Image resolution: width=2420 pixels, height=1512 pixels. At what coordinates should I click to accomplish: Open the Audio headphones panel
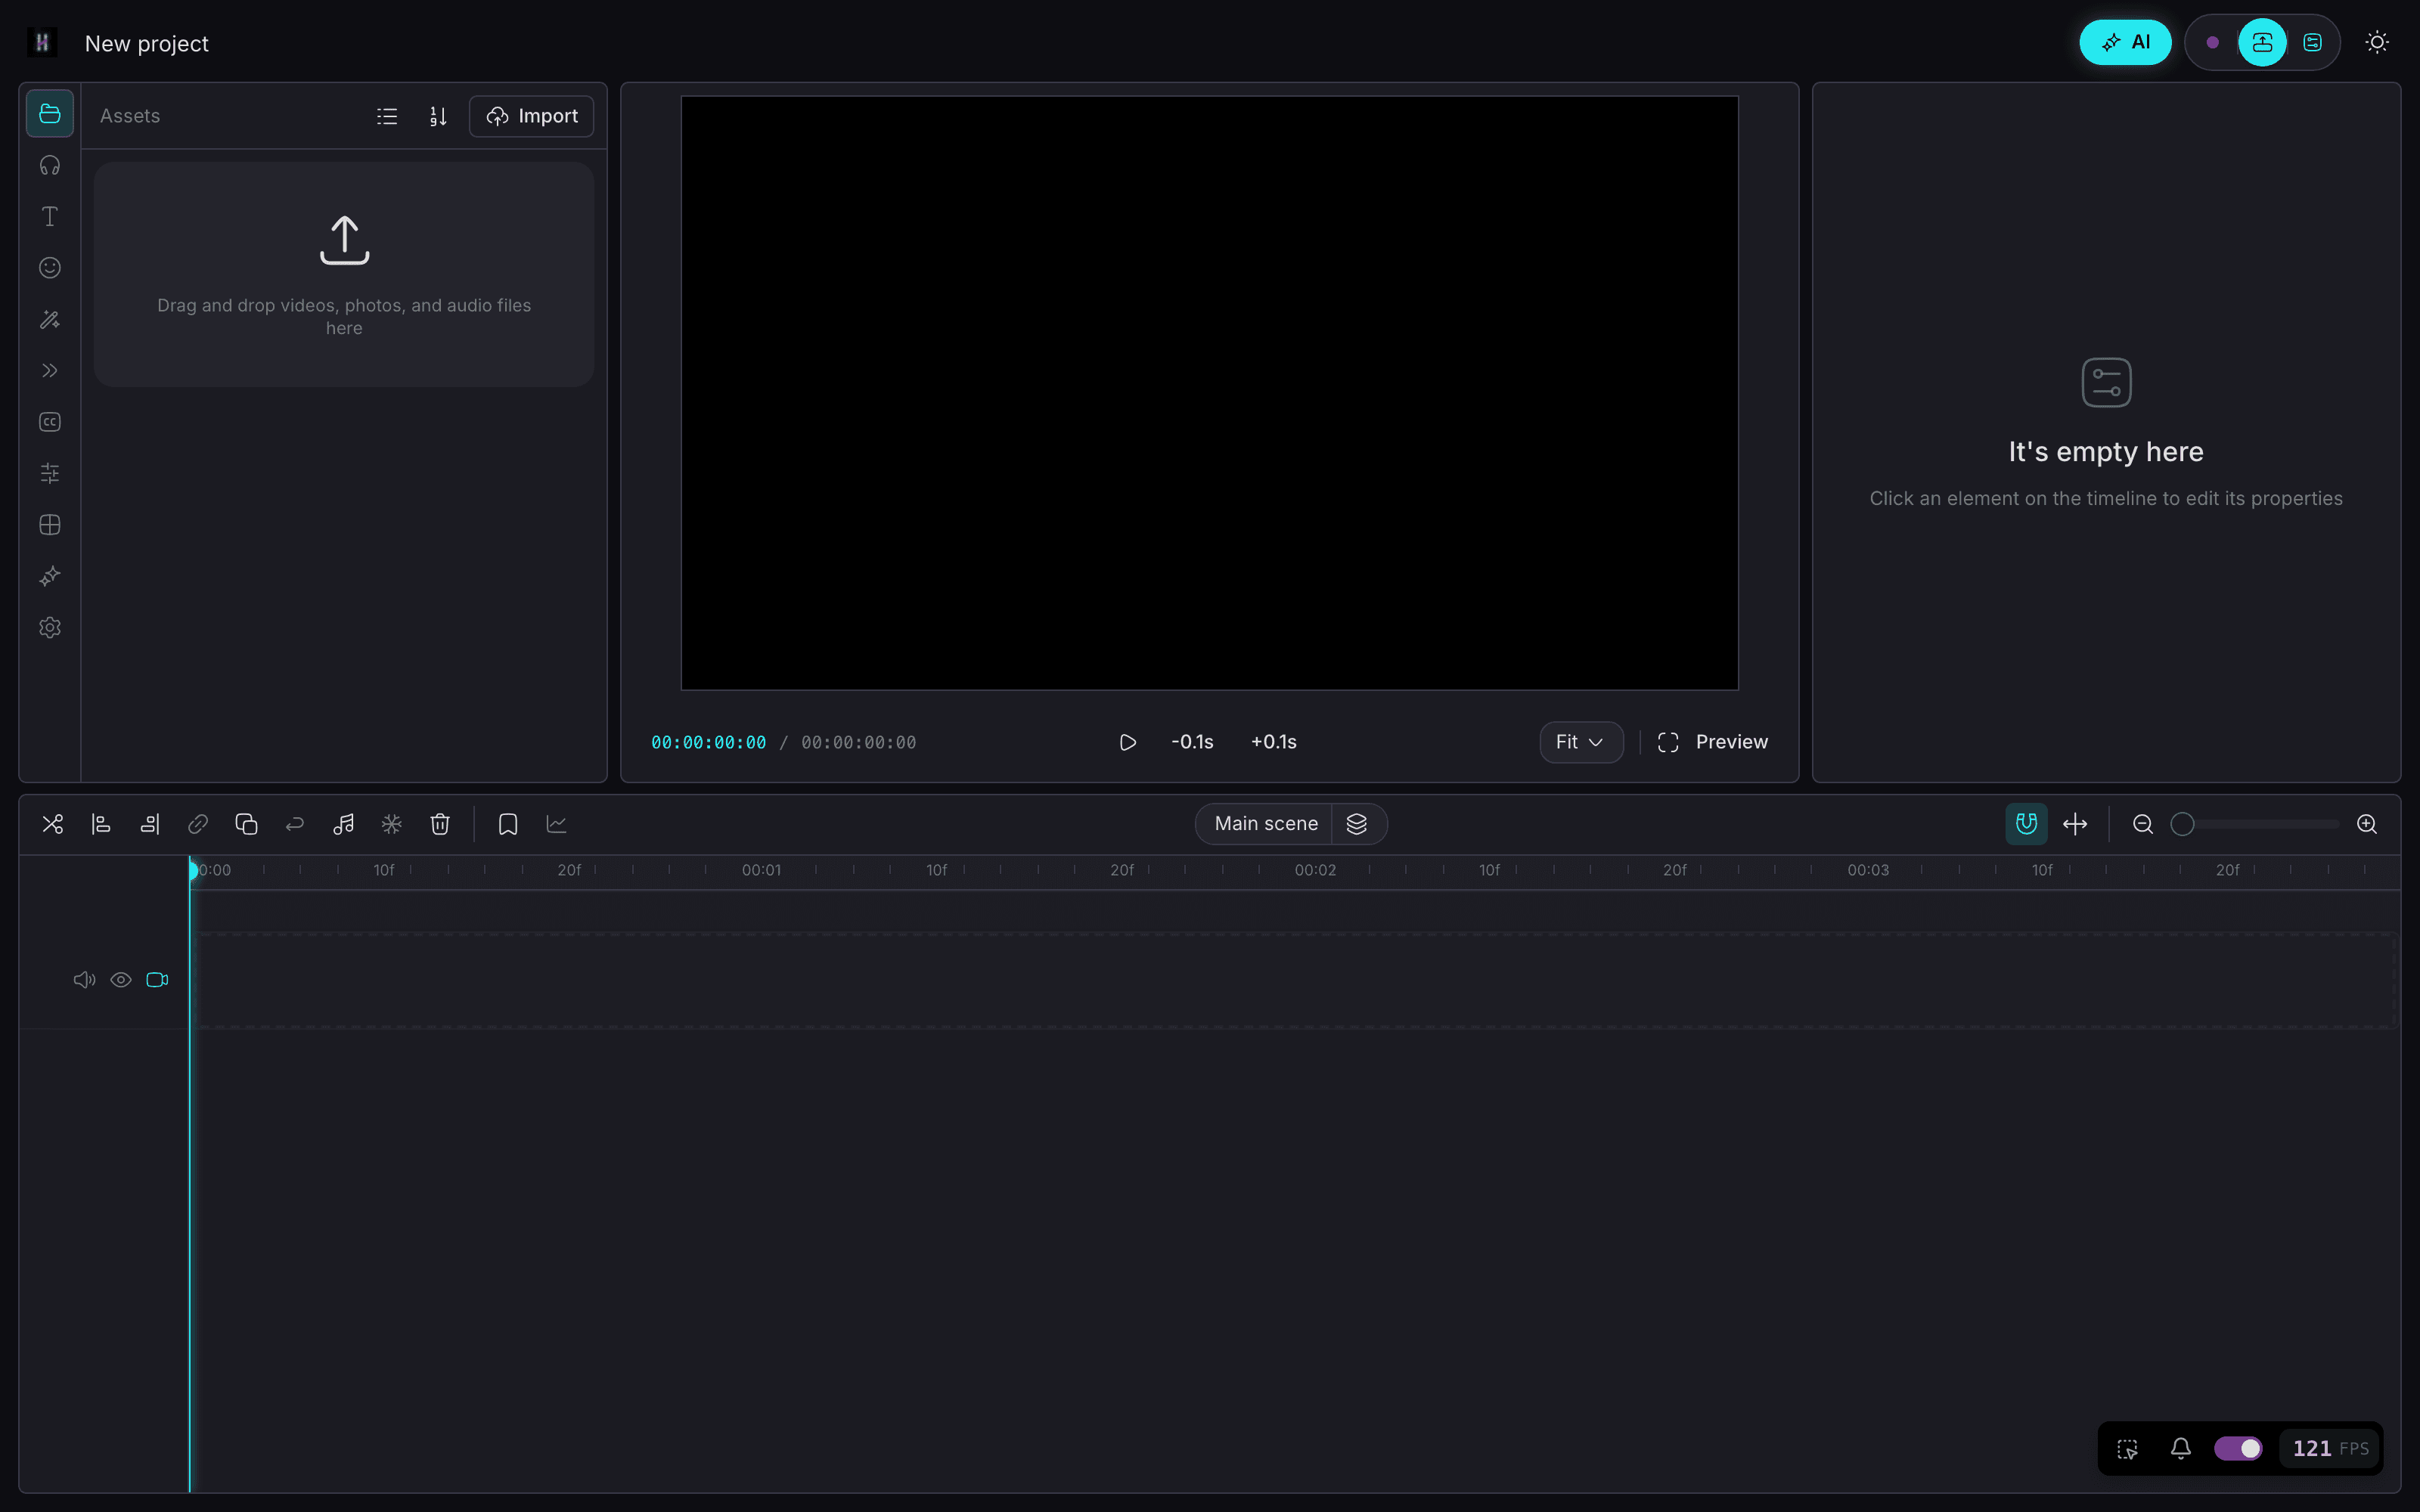click(x=49, y=165)
